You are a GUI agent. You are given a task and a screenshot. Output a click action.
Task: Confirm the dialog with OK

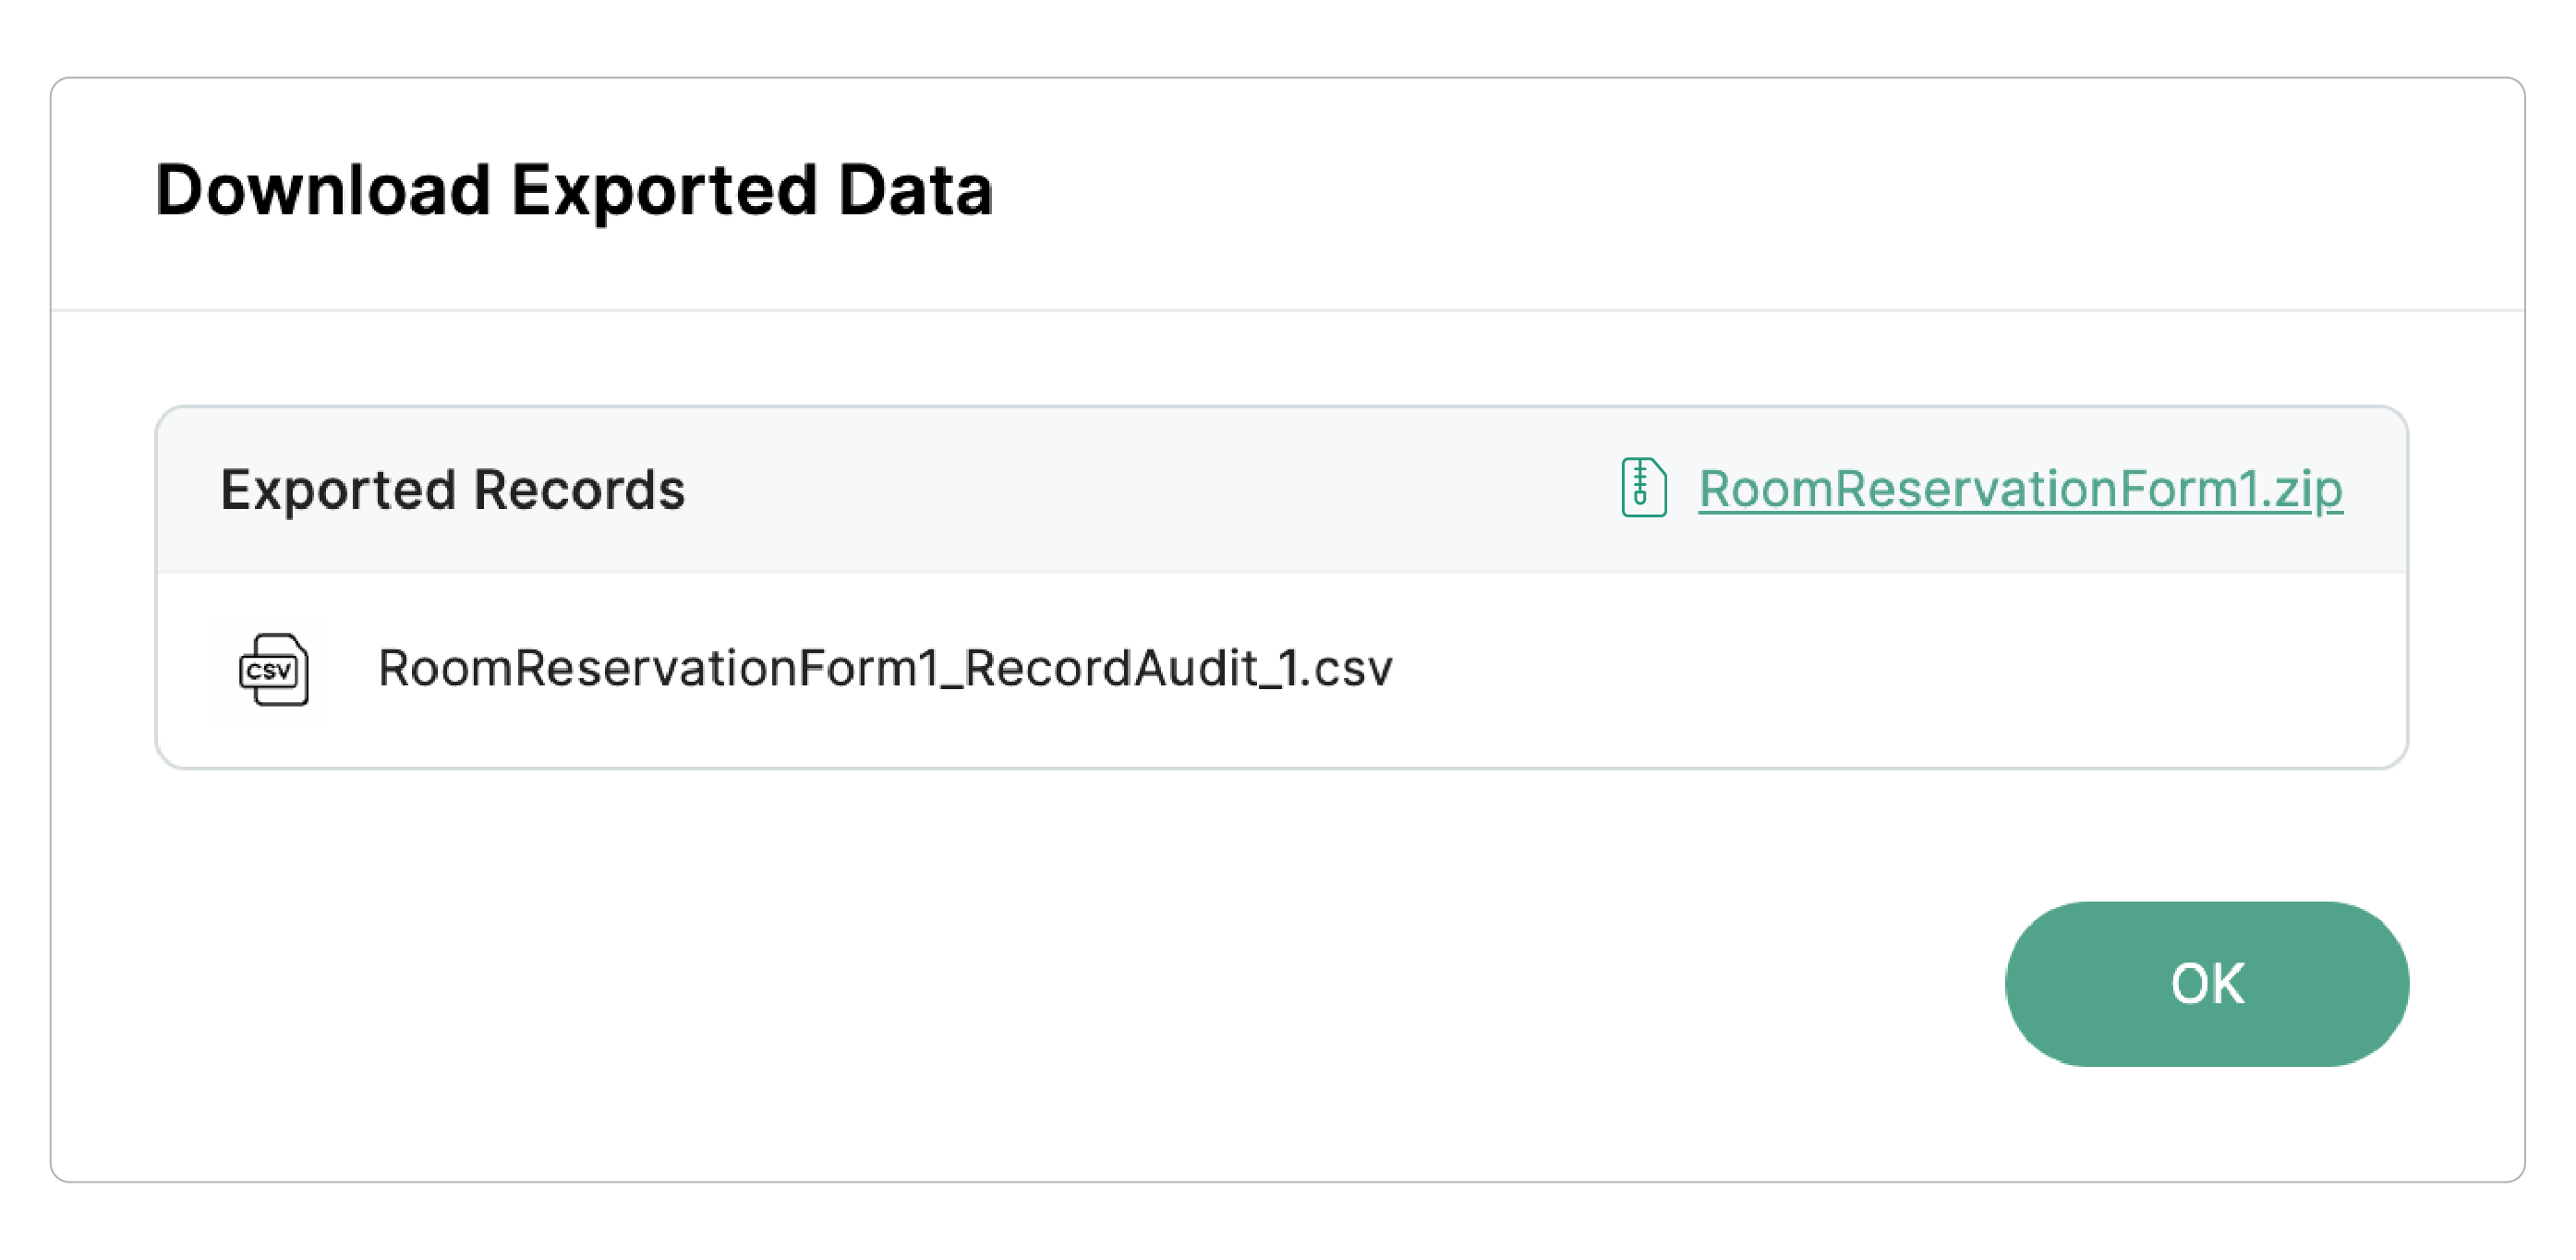2206,983
